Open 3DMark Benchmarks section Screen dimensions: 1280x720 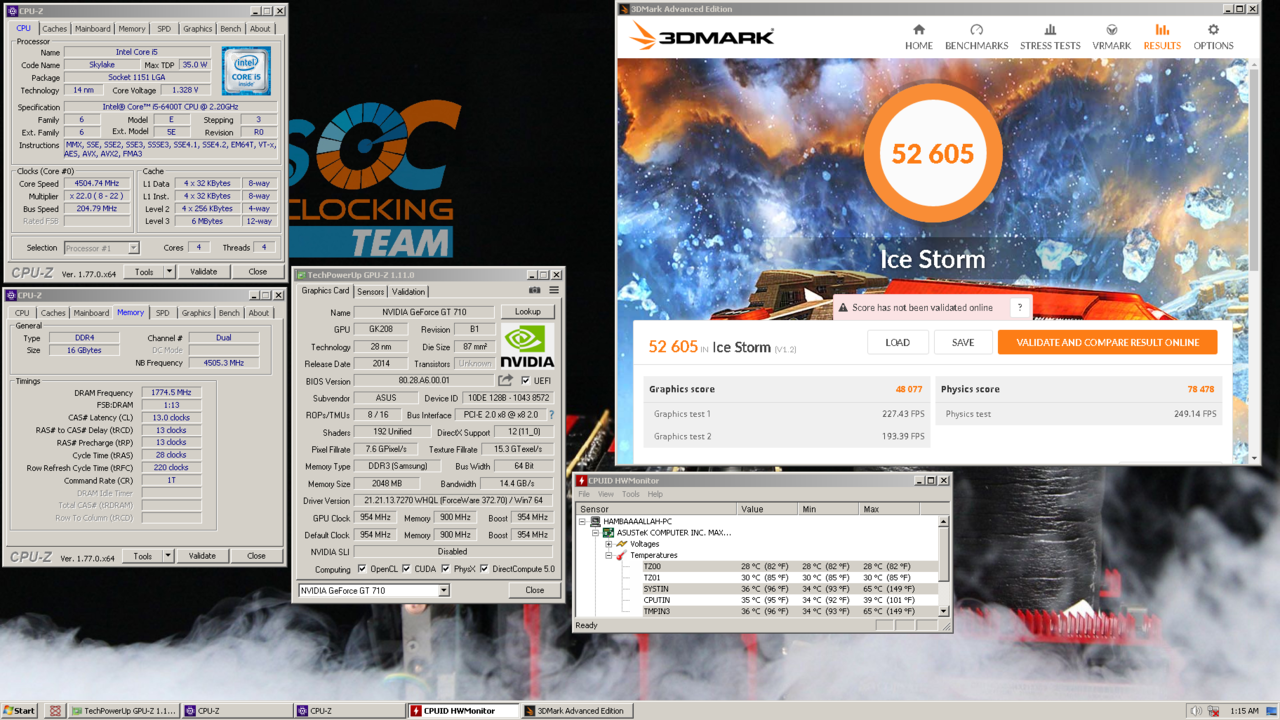coord(976,37)
